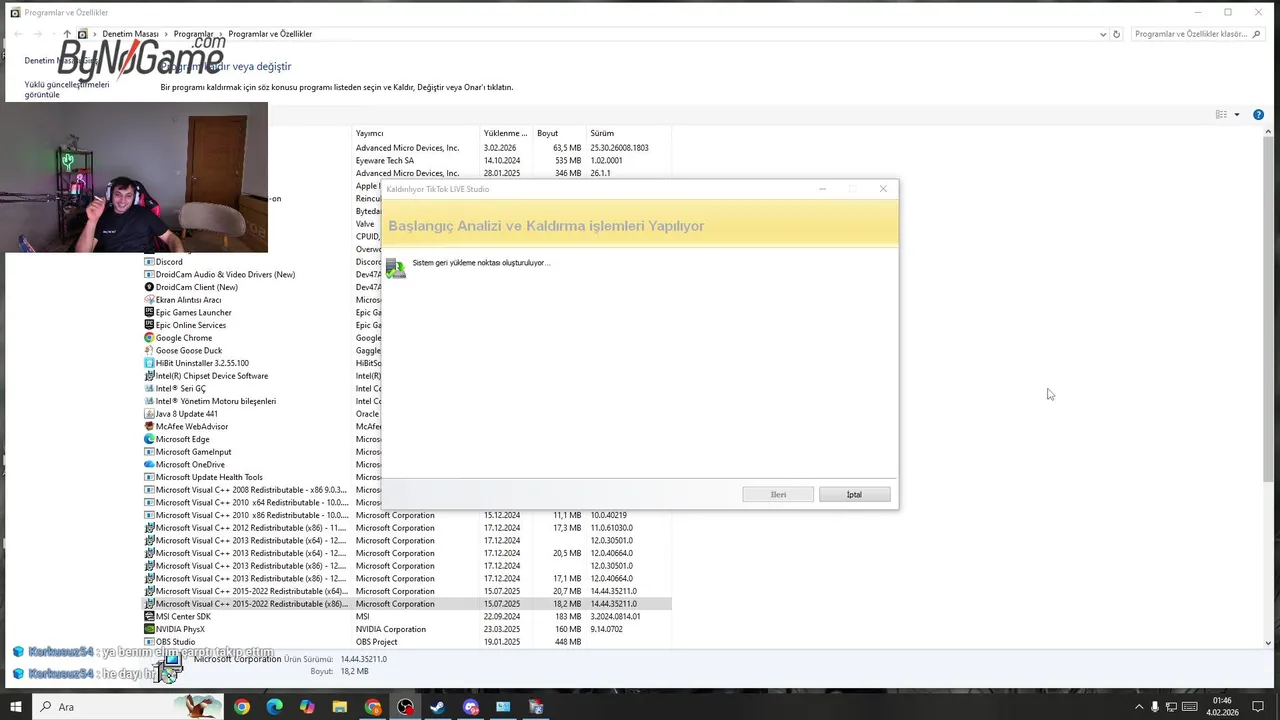Open Steam from the taskbar
Viewport: 1280px width, 720px height.
(x=438, y=707)
